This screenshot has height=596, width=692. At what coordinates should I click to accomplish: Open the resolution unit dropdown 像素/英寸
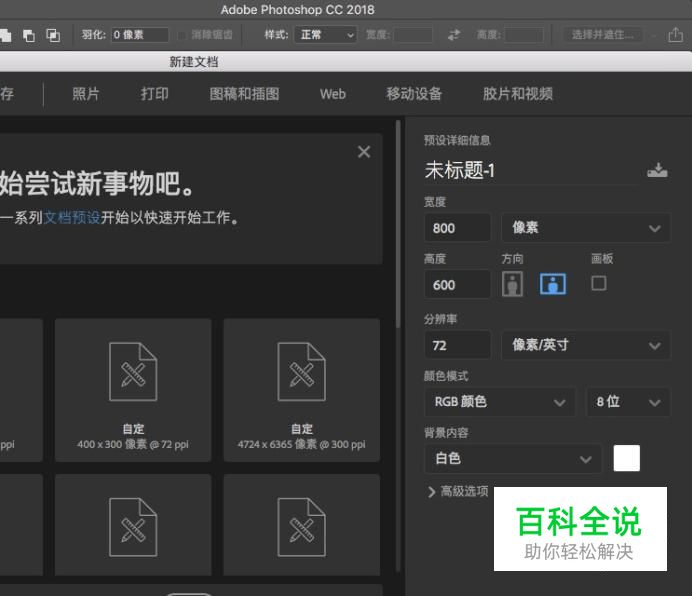[586, 345]
